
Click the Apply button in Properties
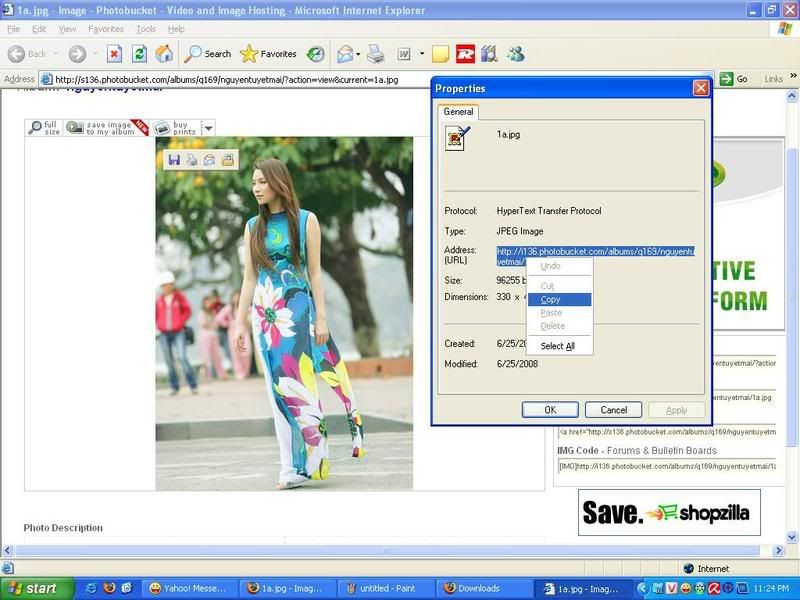click(x=677, y=410)
